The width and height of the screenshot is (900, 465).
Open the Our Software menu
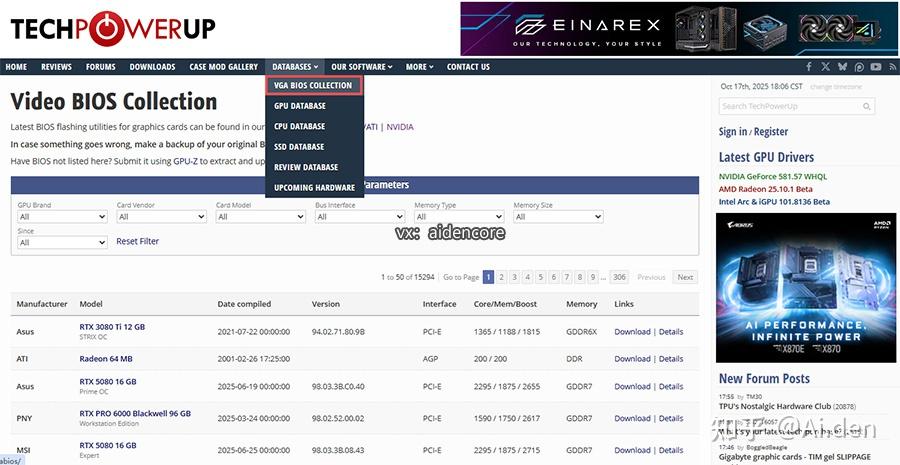click(362, 67)
